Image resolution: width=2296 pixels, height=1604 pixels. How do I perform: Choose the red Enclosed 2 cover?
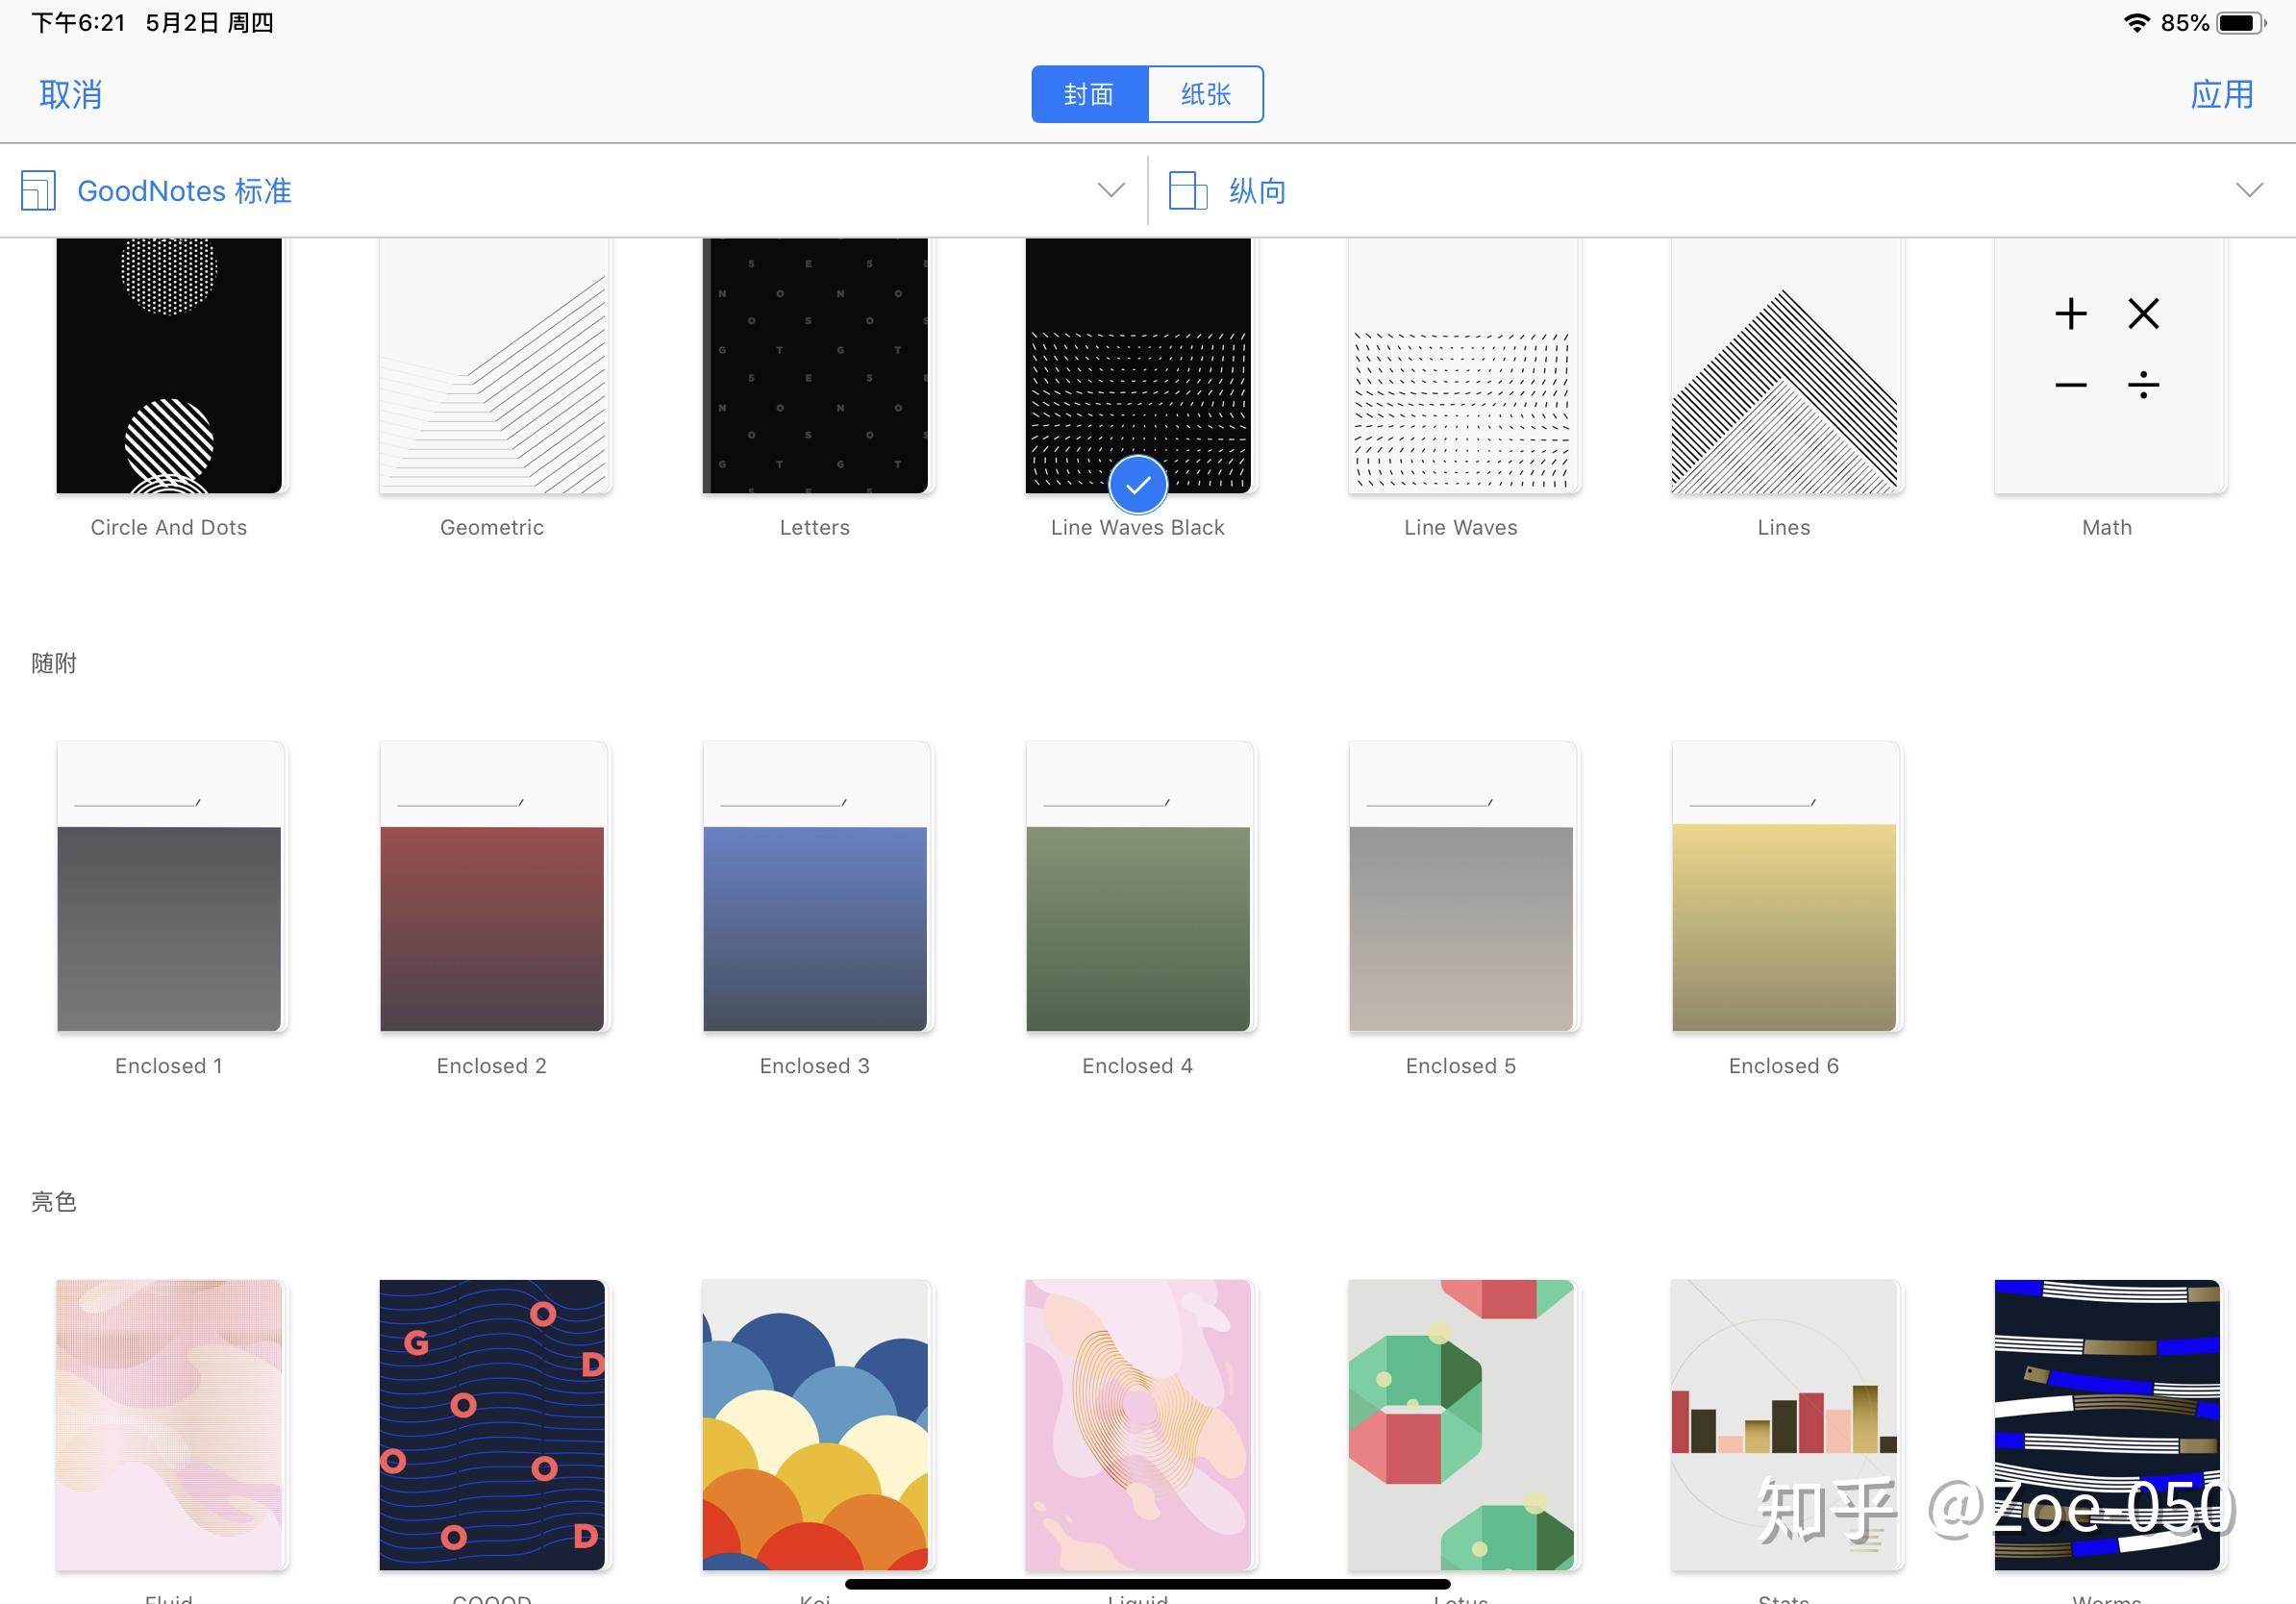(x=492, y=887)
